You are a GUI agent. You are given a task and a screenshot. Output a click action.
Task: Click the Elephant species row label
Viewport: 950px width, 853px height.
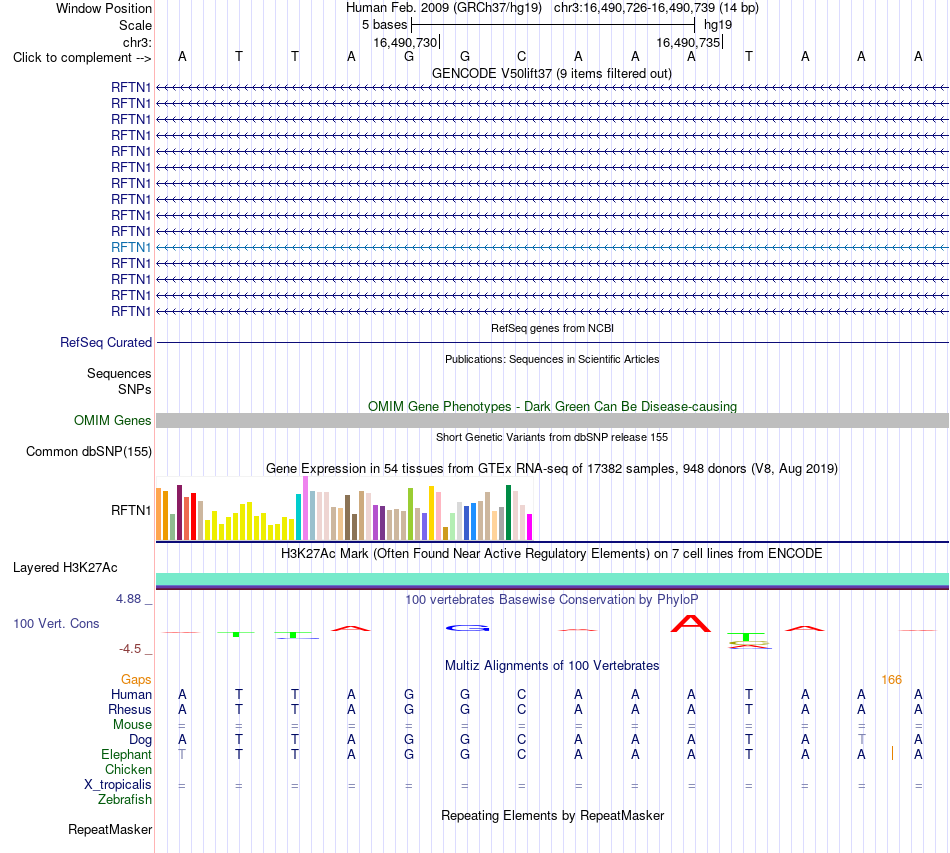click(x=126, y=754)
